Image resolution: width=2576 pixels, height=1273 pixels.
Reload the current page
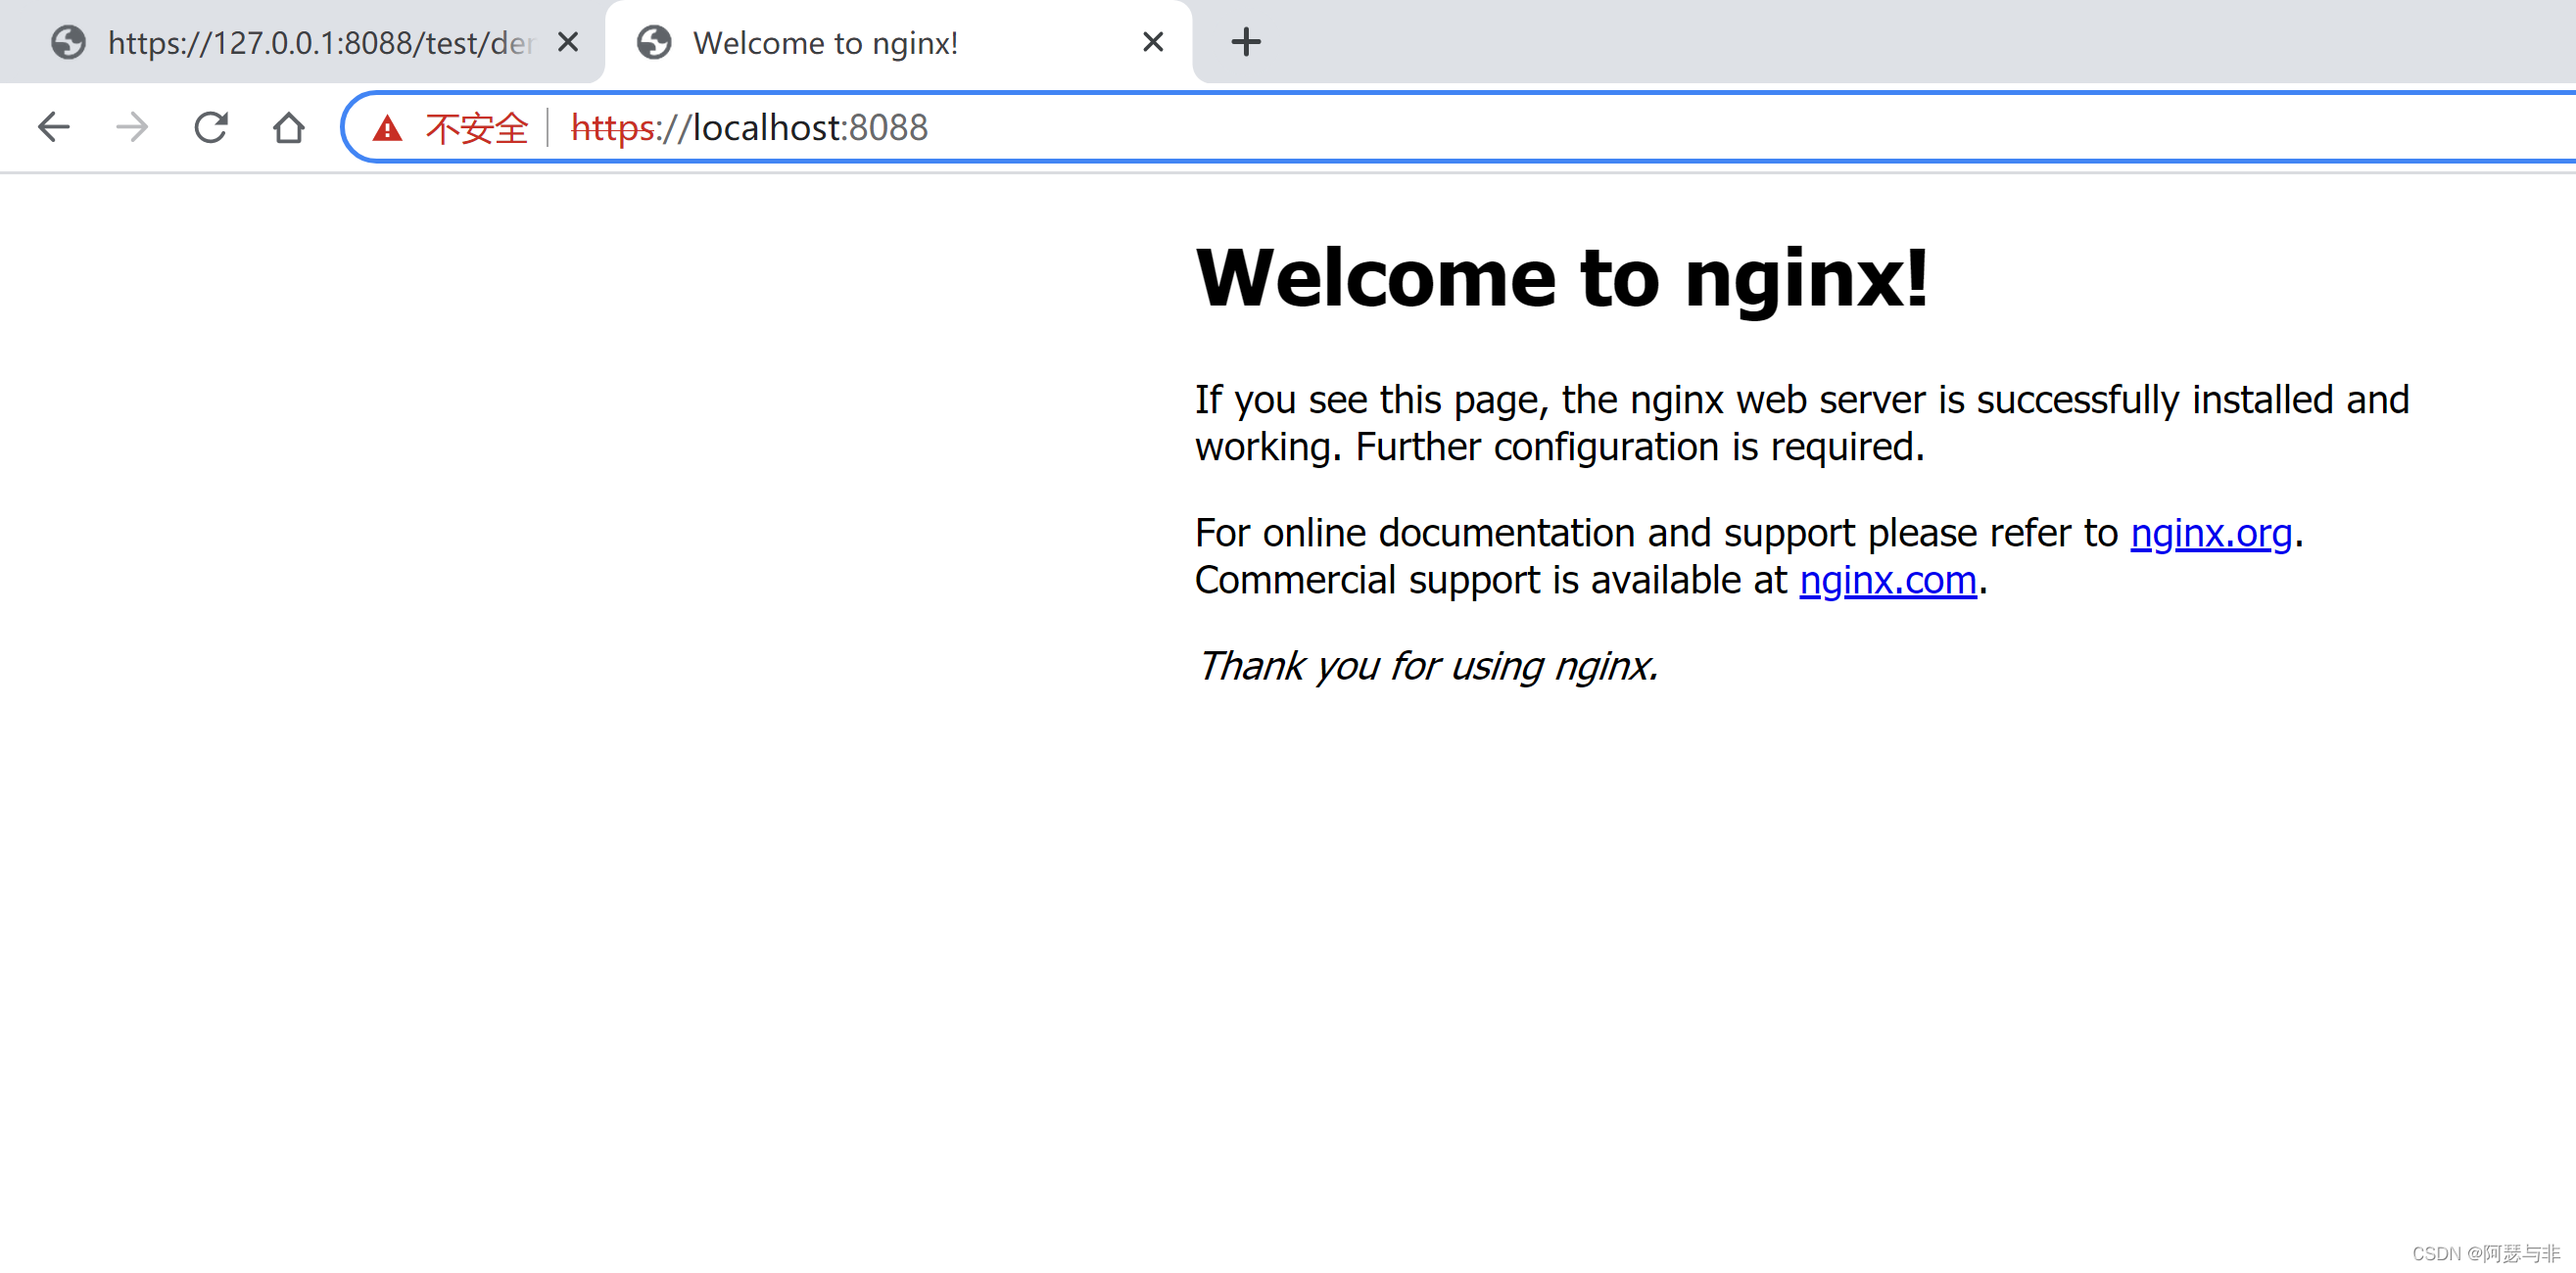(x=210, y=127)
